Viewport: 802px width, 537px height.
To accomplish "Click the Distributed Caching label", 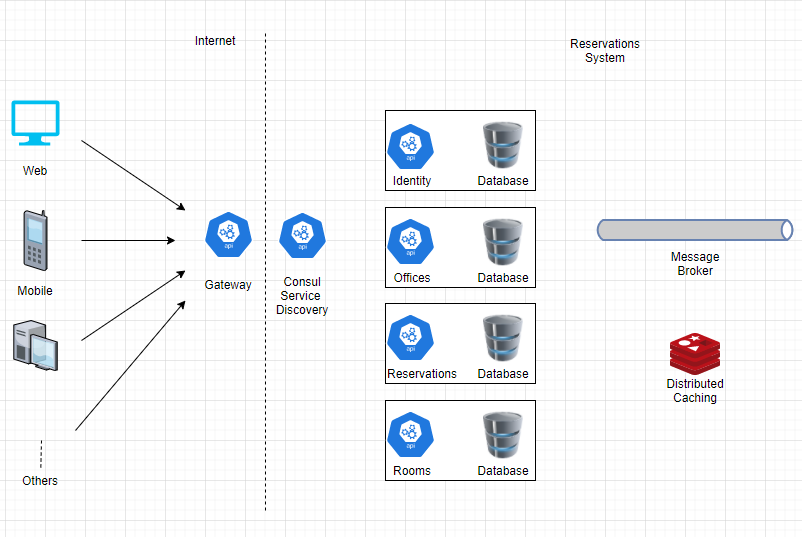I will coord(695,391).
